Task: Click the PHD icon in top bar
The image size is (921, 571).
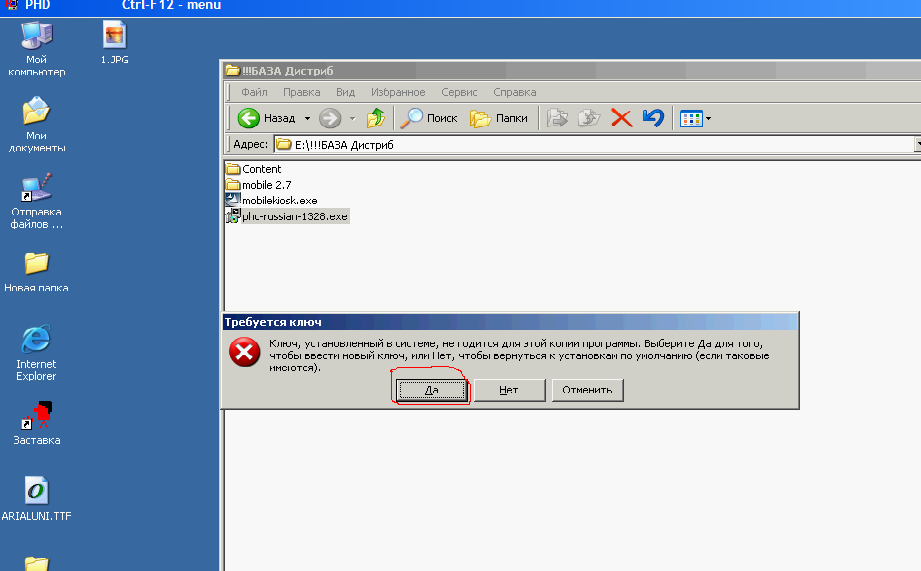Action: click(x=12, y=5)
